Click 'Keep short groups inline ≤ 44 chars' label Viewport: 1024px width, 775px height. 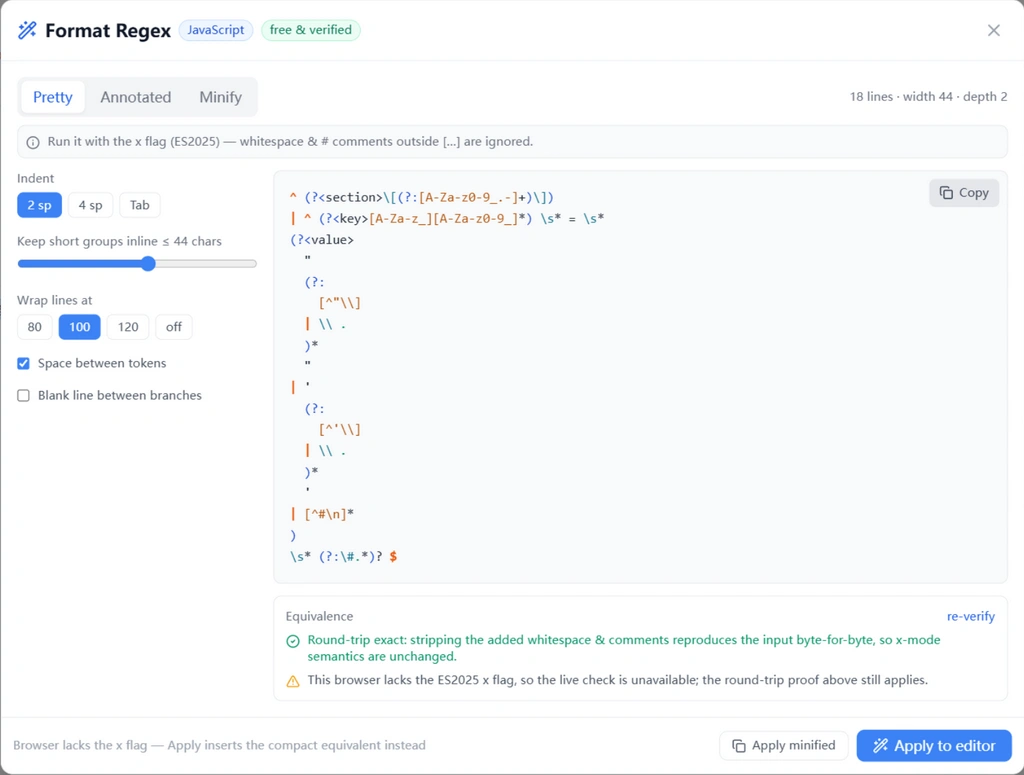point(120,242)
